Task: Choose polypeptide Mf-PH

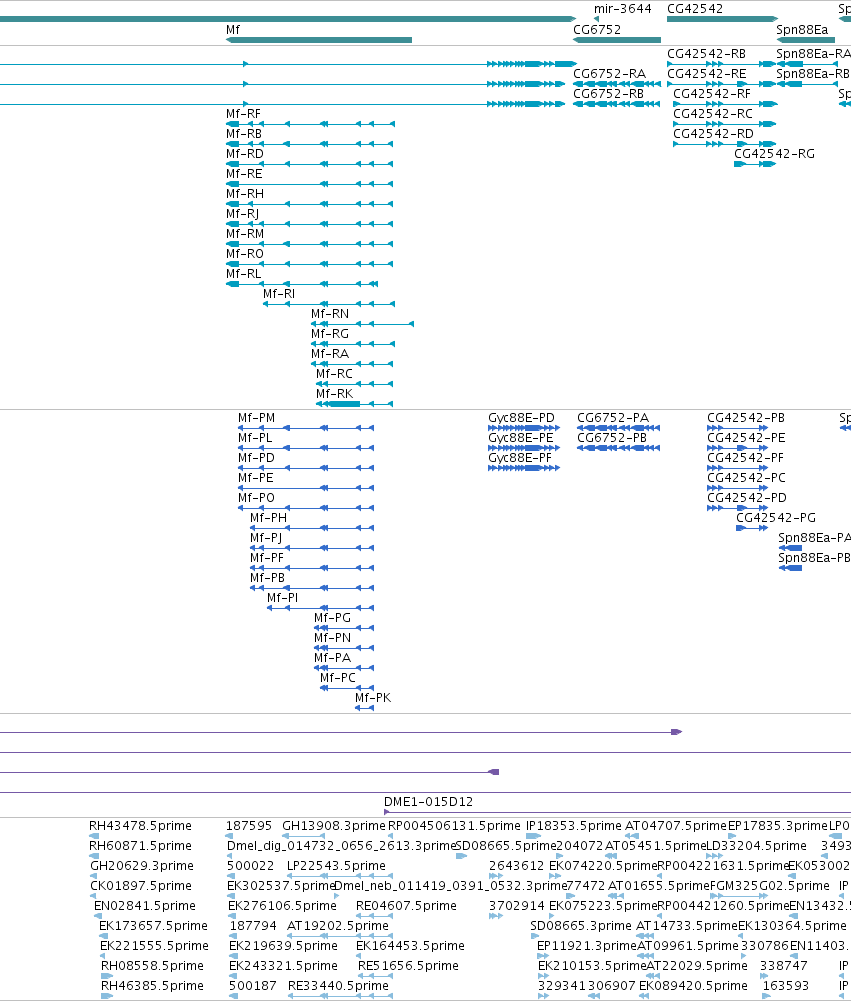Action: point(269,518)
